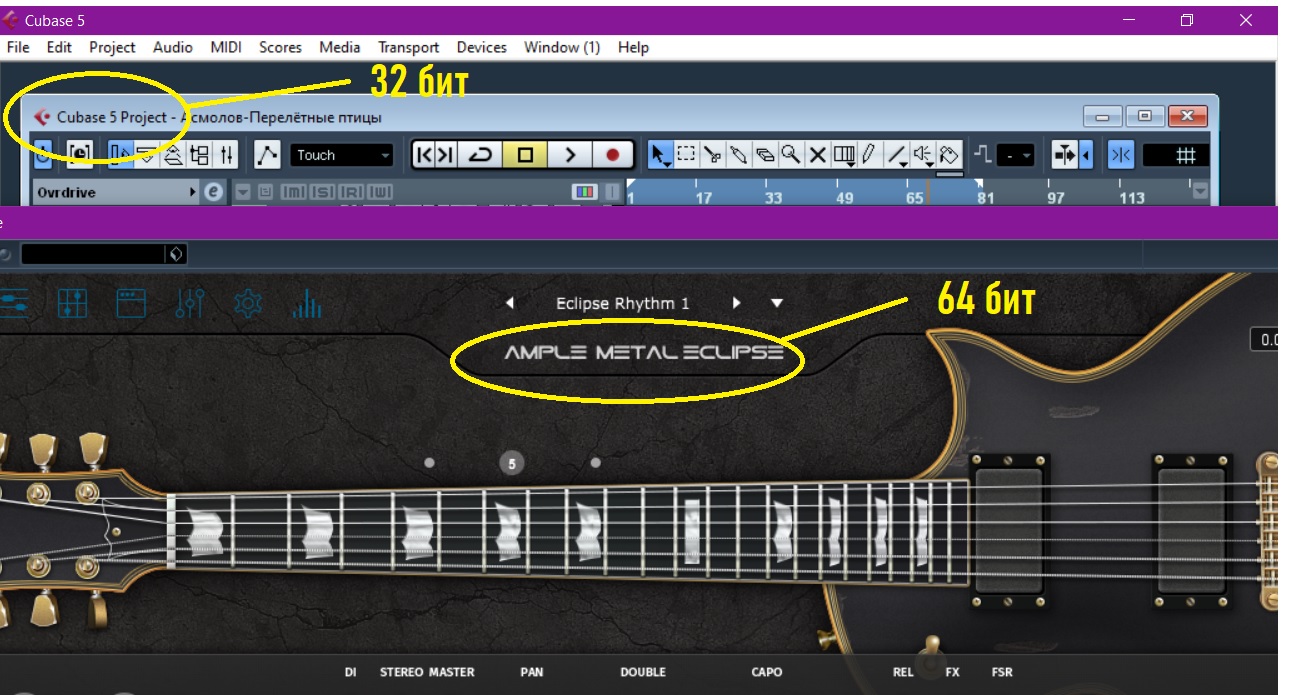Select the Draw pencil tool
The width and height of the screenshot is (1290, 695).
point(868,154)
